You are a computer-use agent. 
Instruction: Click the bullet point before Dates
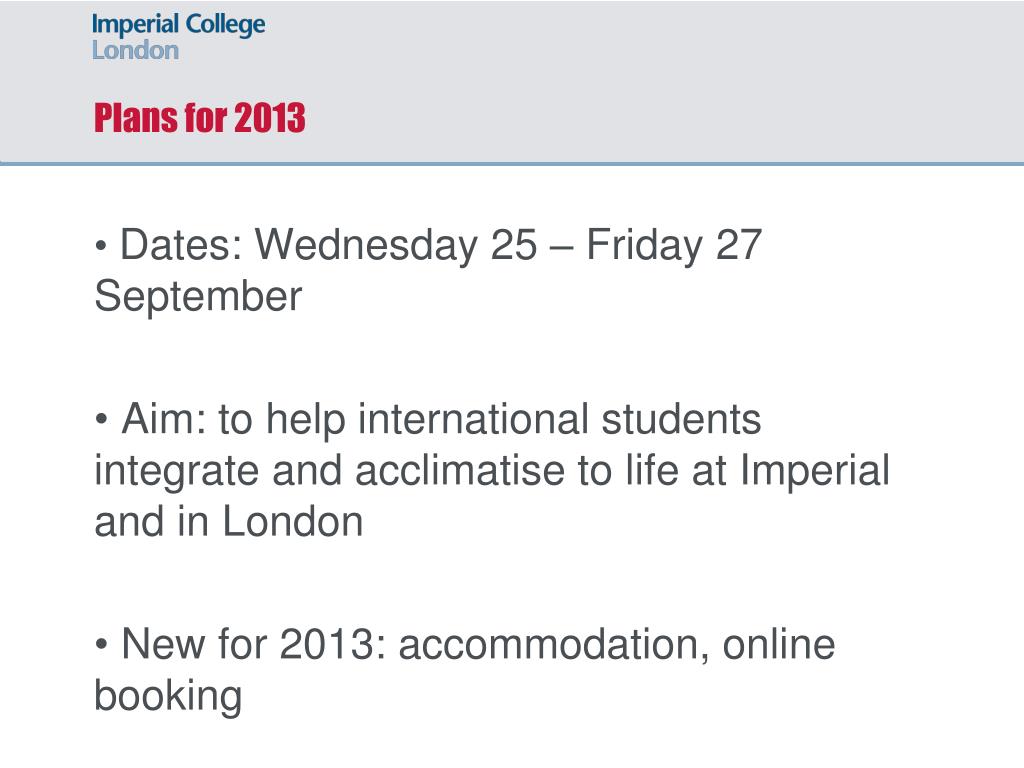point(101,247)
